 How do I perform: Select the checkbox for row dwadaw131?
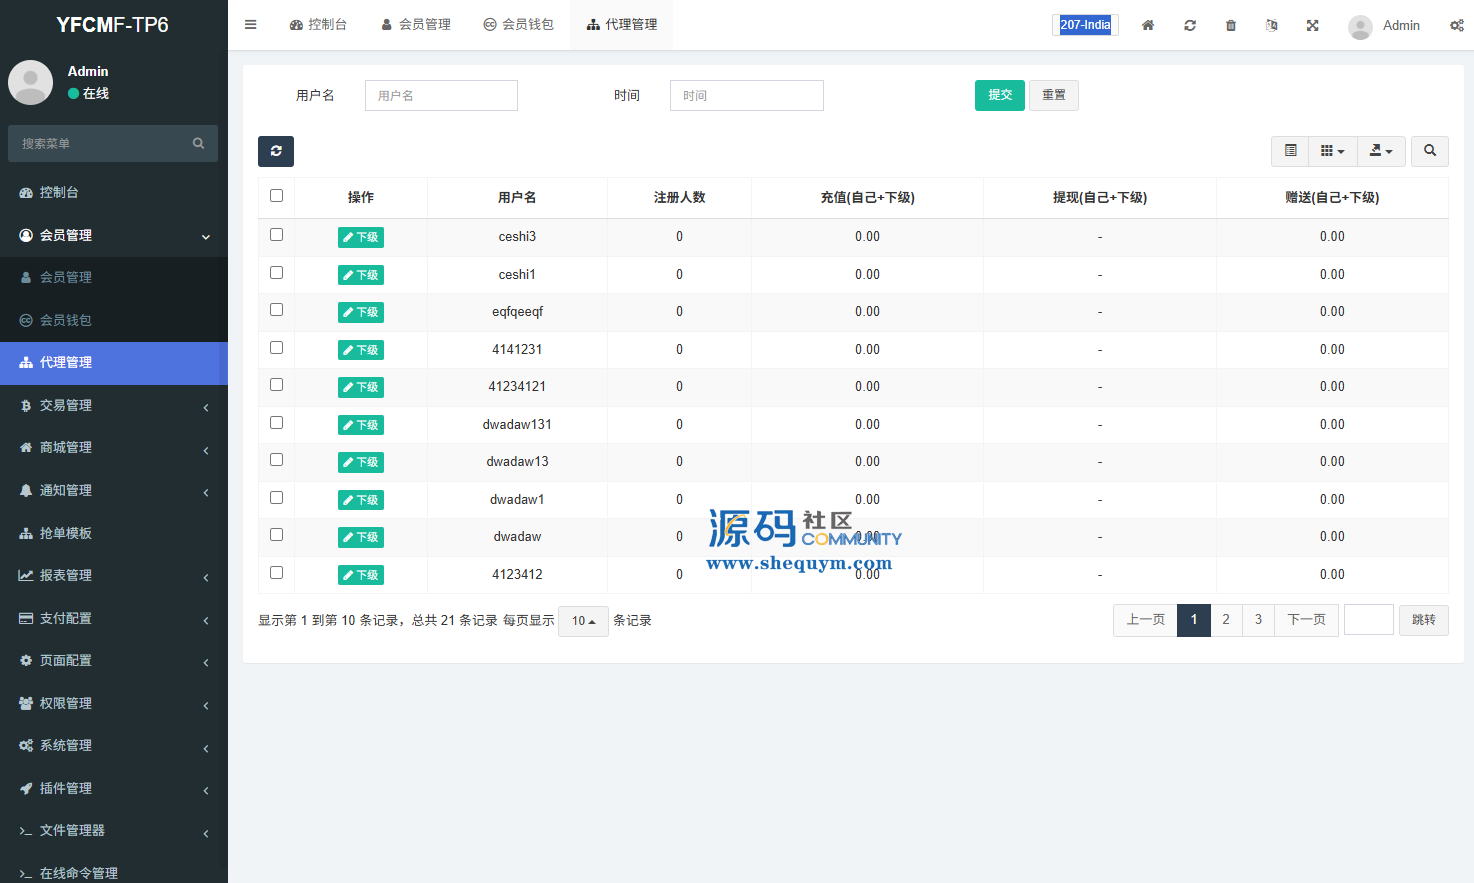[277, 423]
